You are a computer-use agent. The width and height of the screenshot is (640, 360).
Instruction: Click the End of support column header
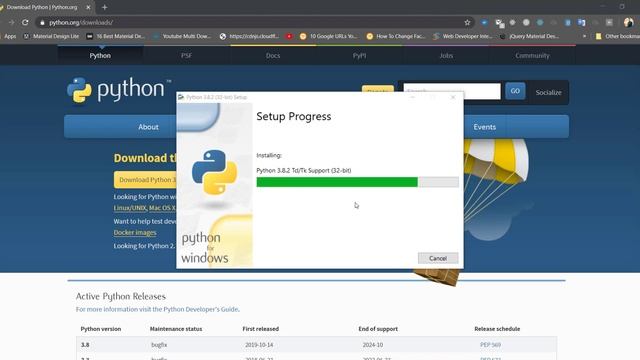(x=378, y=329)
